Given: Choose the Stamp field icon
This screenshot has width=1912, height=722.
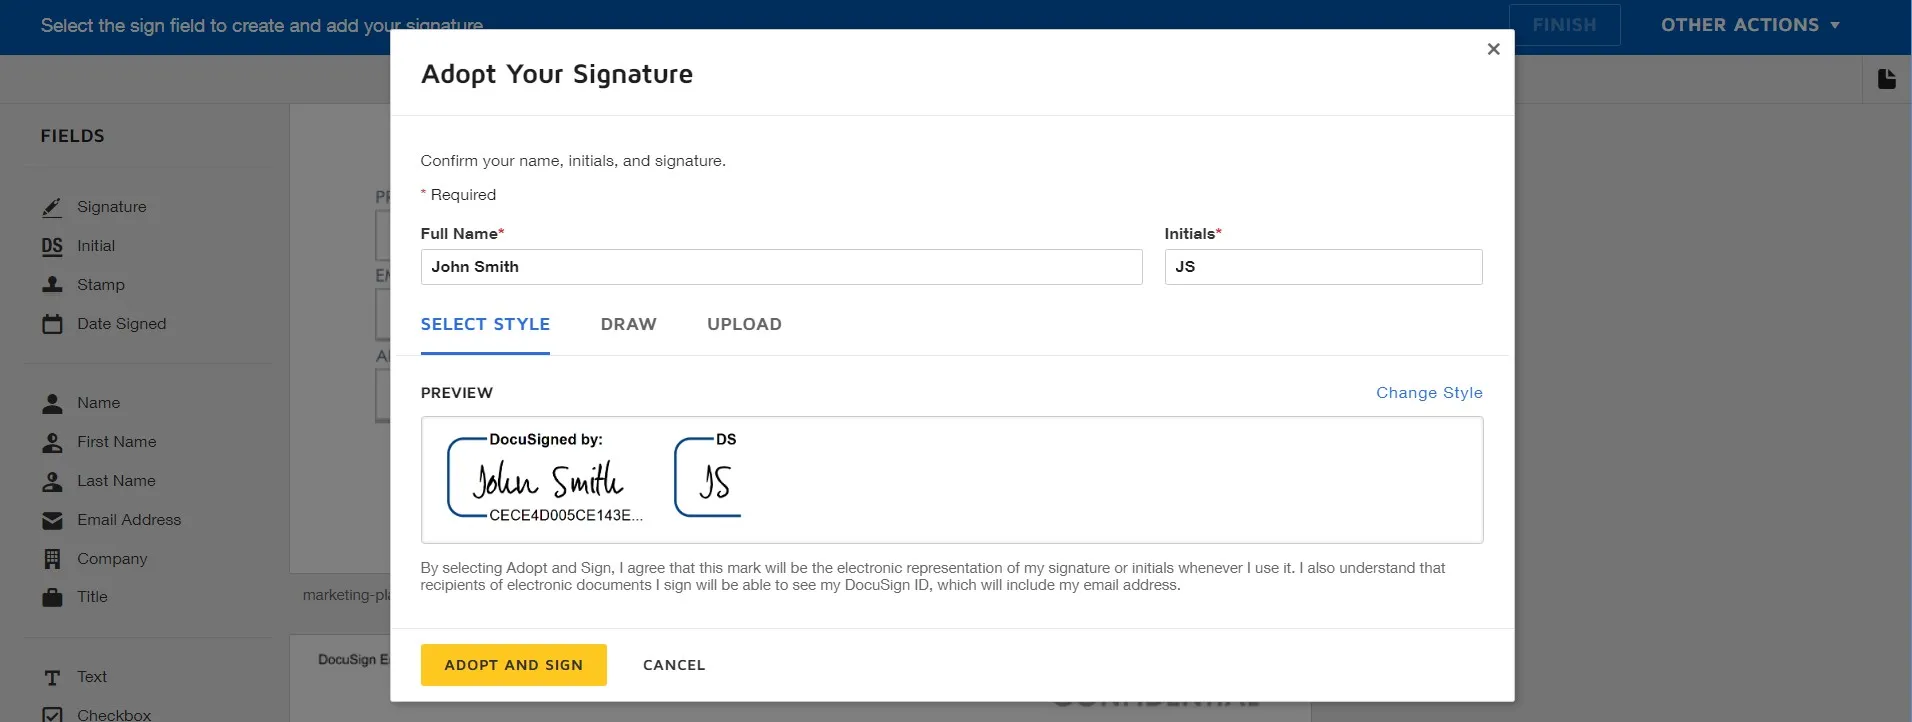Looking at the screenshot, I should click(52, 285).
